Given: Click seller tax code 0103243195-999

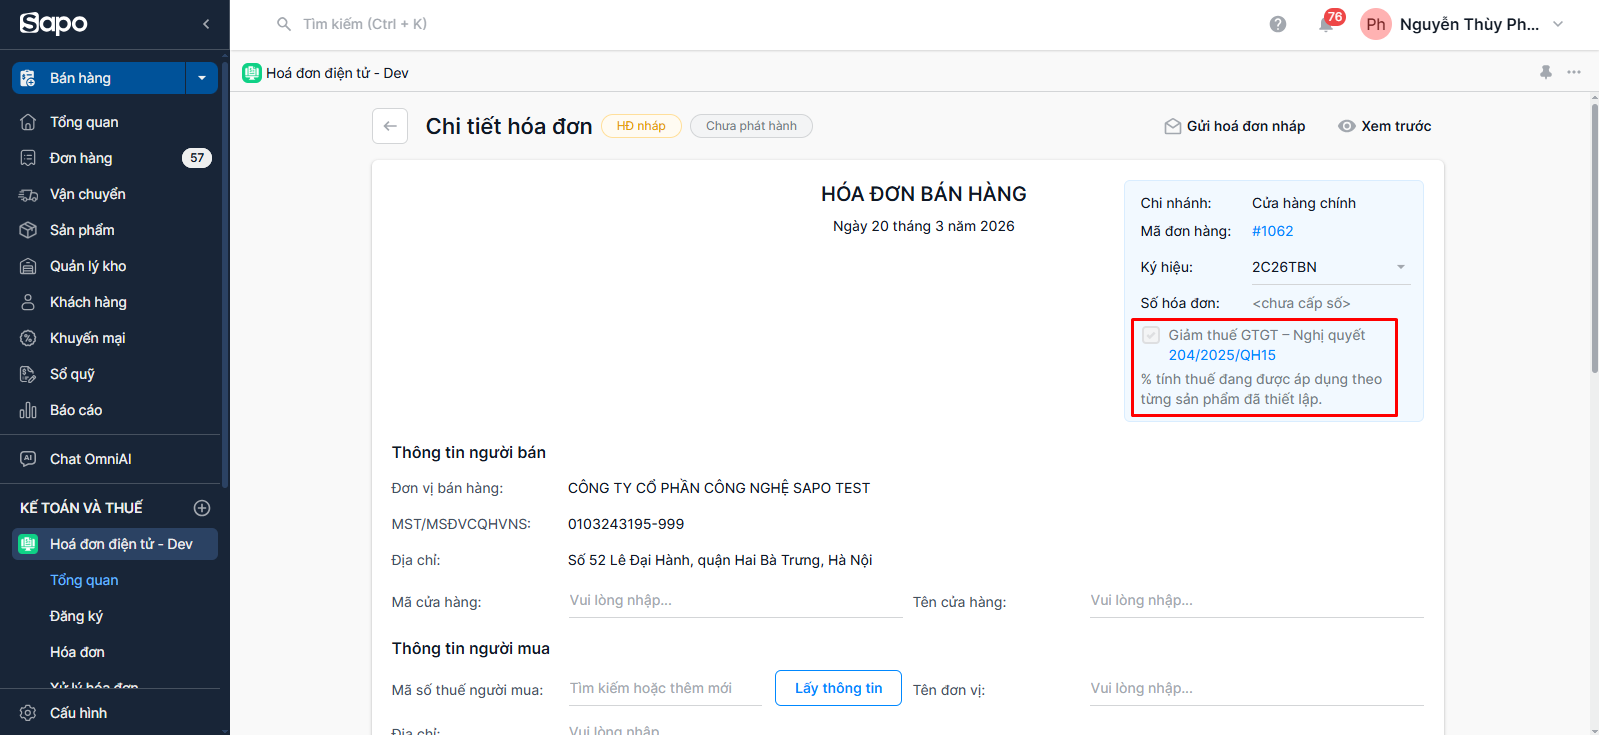Looking at the screenshot, I should (626, 524).
